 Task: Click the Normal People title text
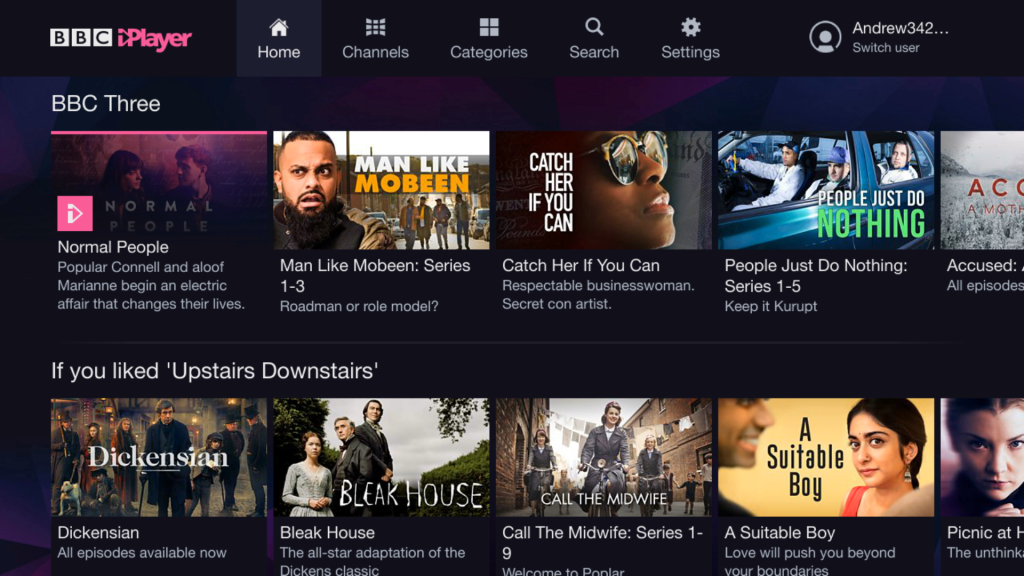(x=113, y=247)
